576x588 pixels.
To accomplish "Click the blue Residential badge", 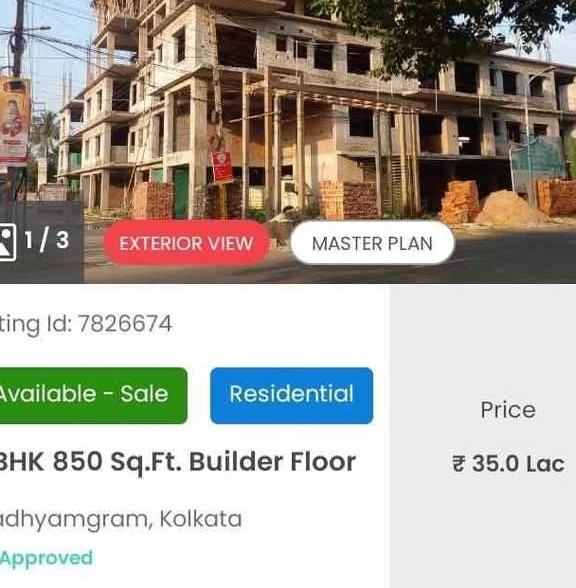I will point(291,395).
